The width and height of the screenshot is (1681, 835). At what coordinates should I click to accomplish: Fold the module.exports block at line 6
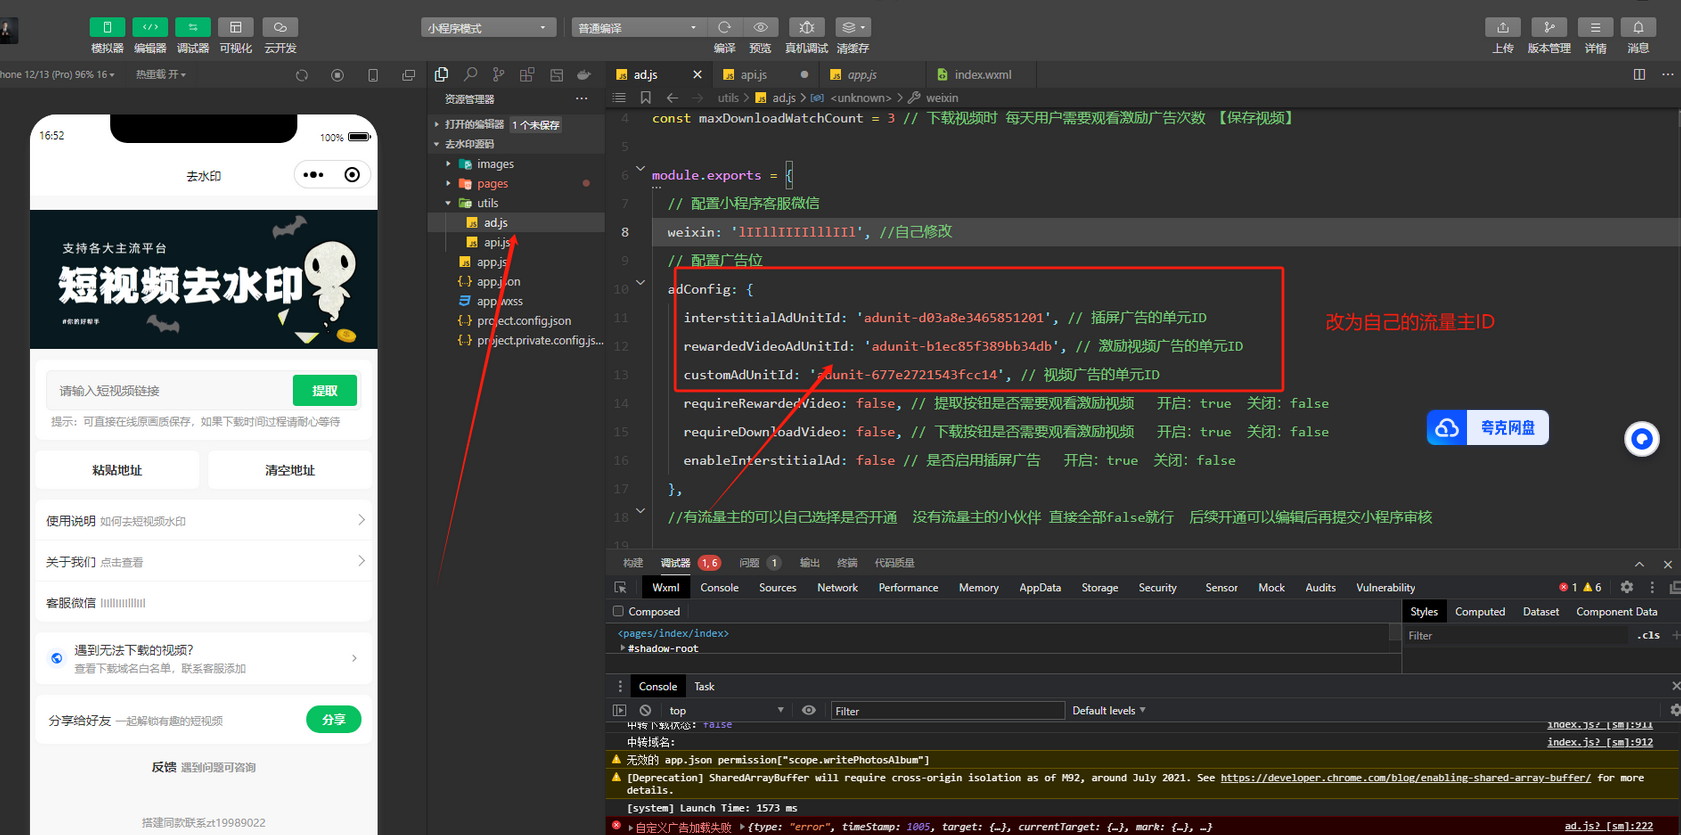(641, 168)
